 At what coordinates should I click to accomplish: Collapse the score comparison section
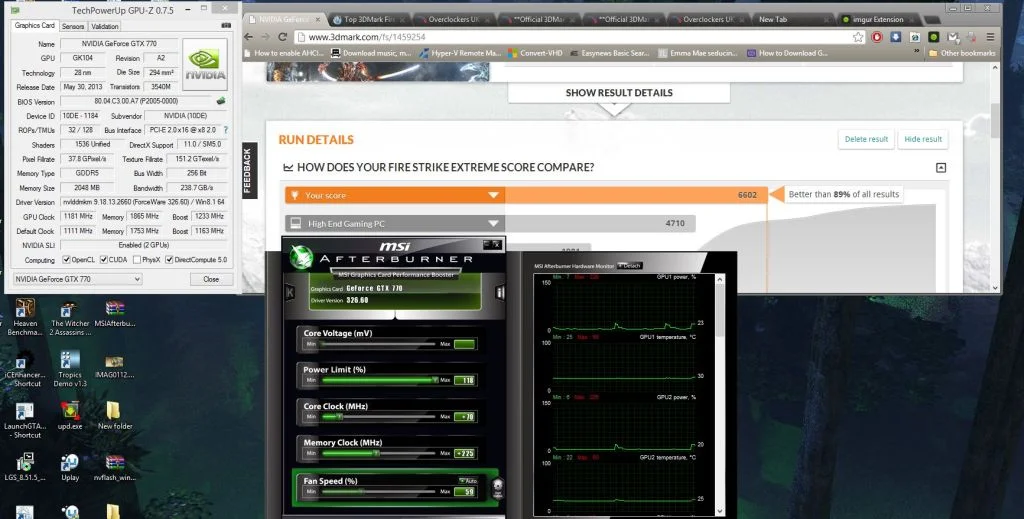[940, 168]
